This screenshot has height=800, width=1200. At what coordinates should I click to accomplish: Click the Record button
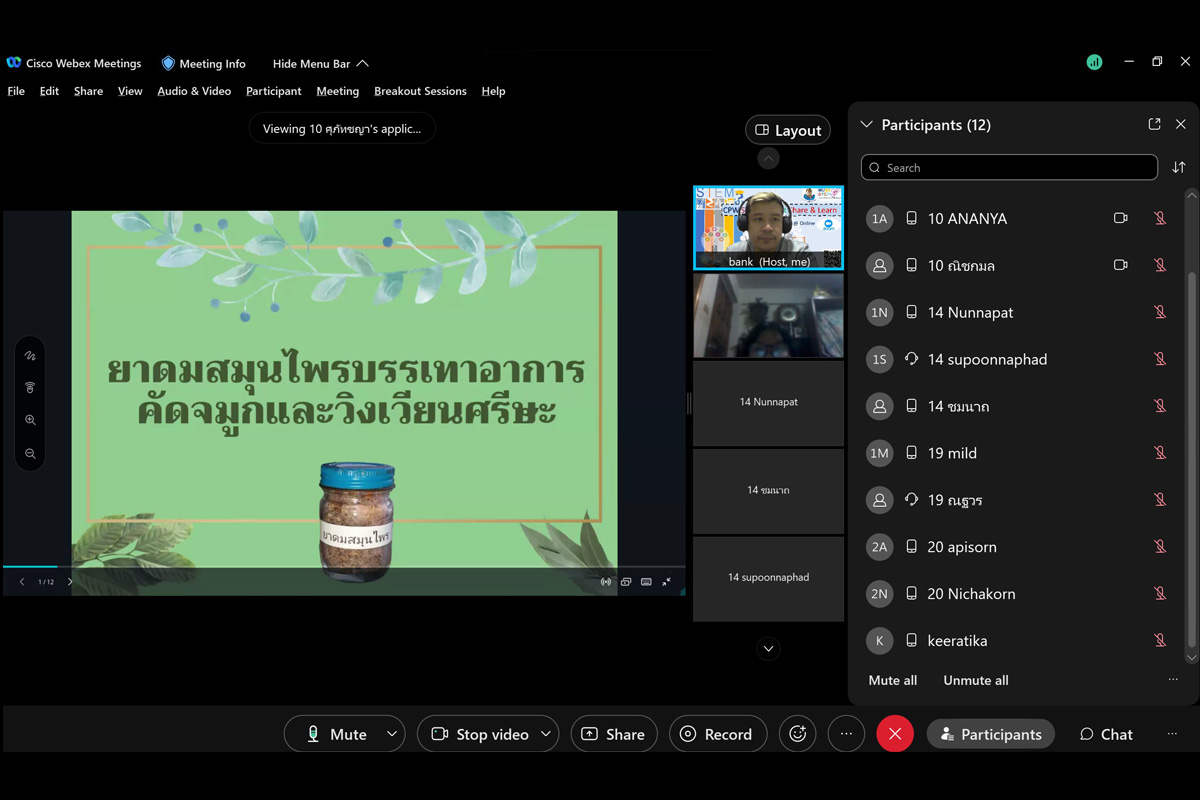[x=717, y=734]
